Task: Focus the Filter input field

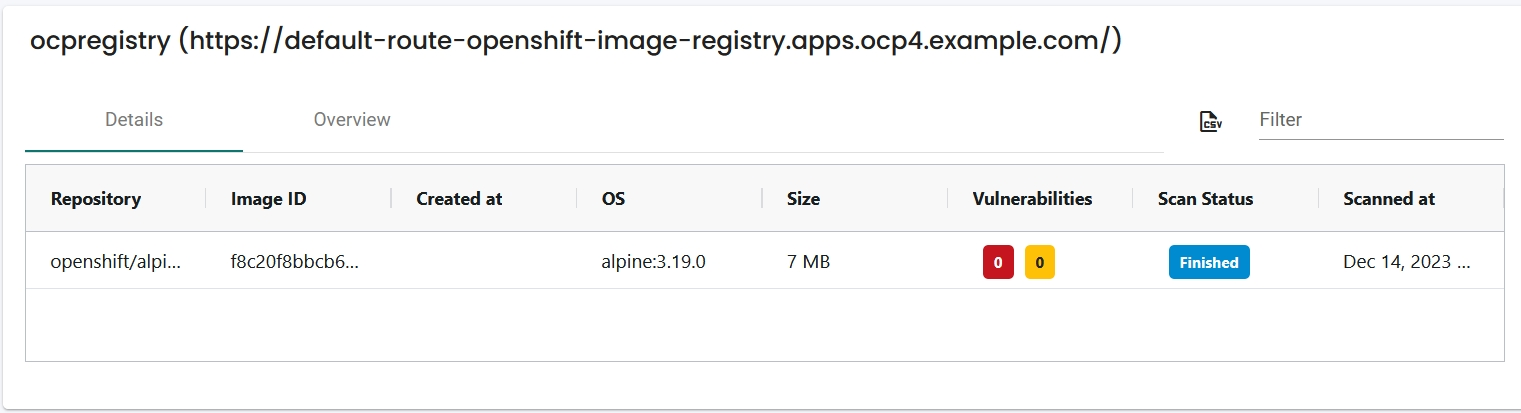Action: [1380, 120]
